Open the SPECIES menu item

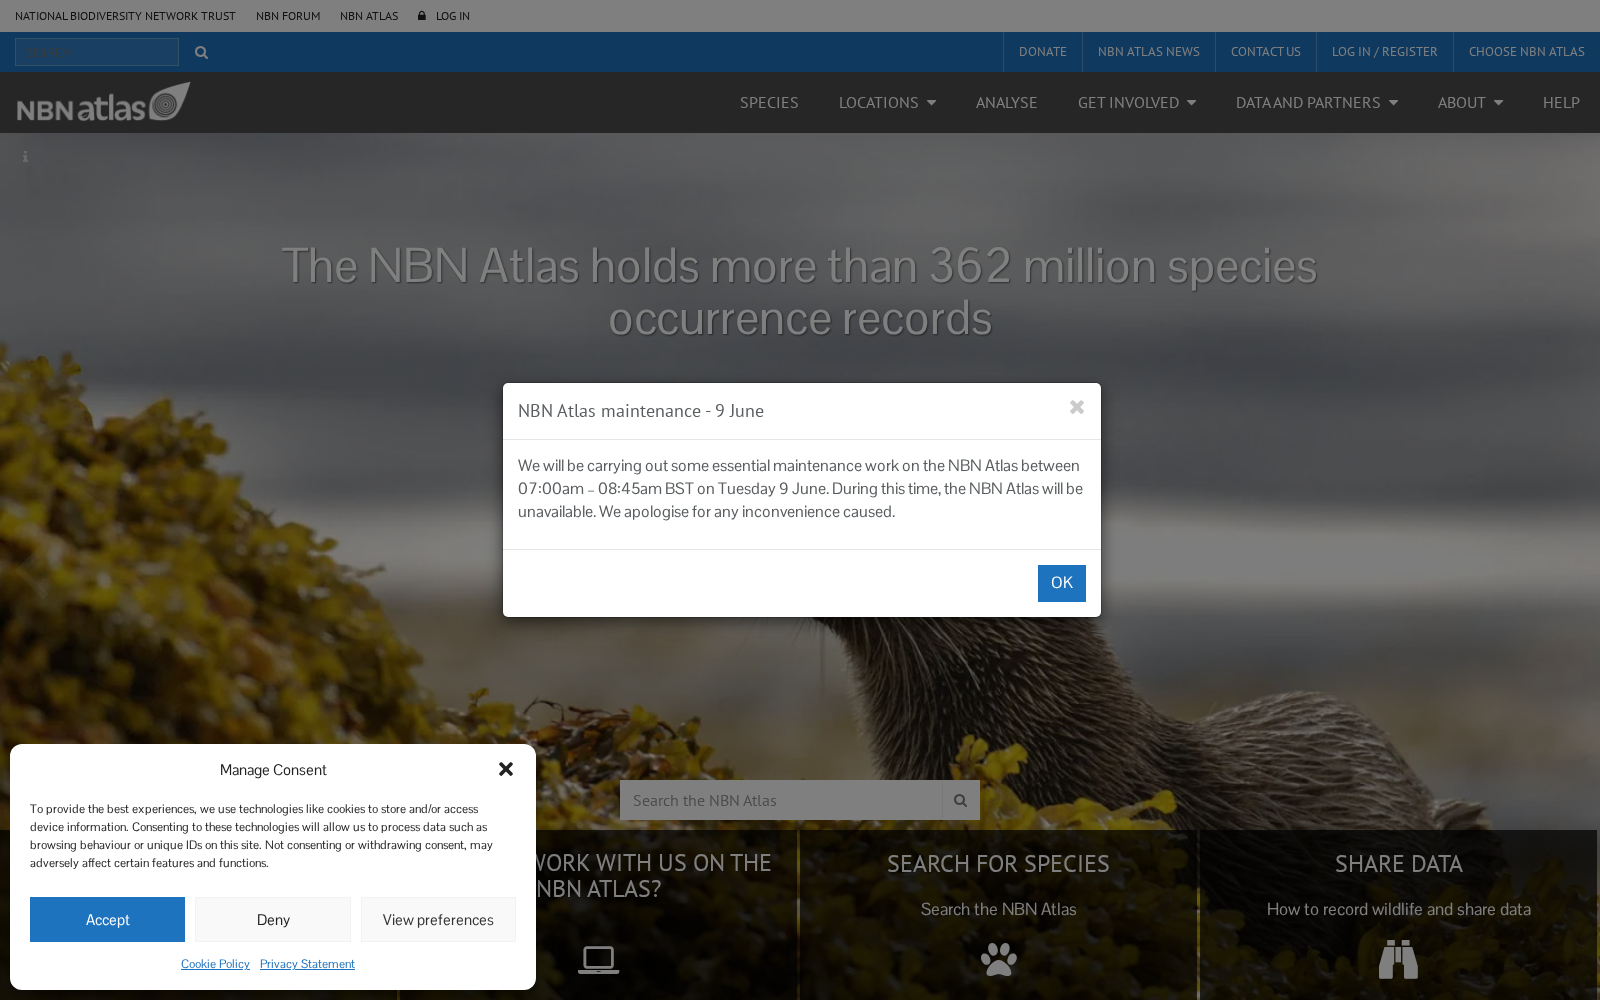click(x=769, y=102)
